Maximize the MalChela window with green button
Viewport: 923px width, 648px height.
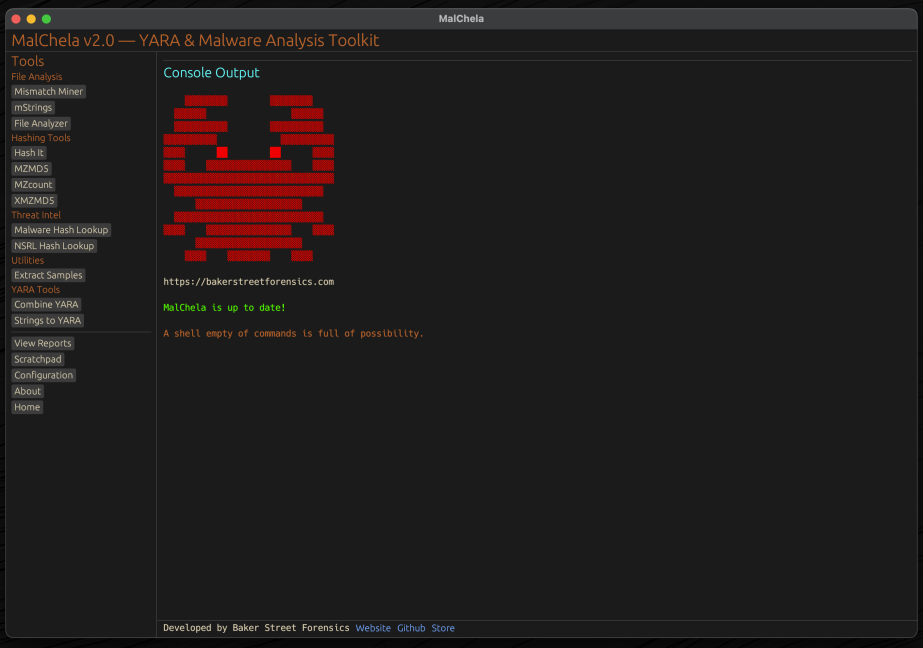pyautogui.click(x=47, y=19)
